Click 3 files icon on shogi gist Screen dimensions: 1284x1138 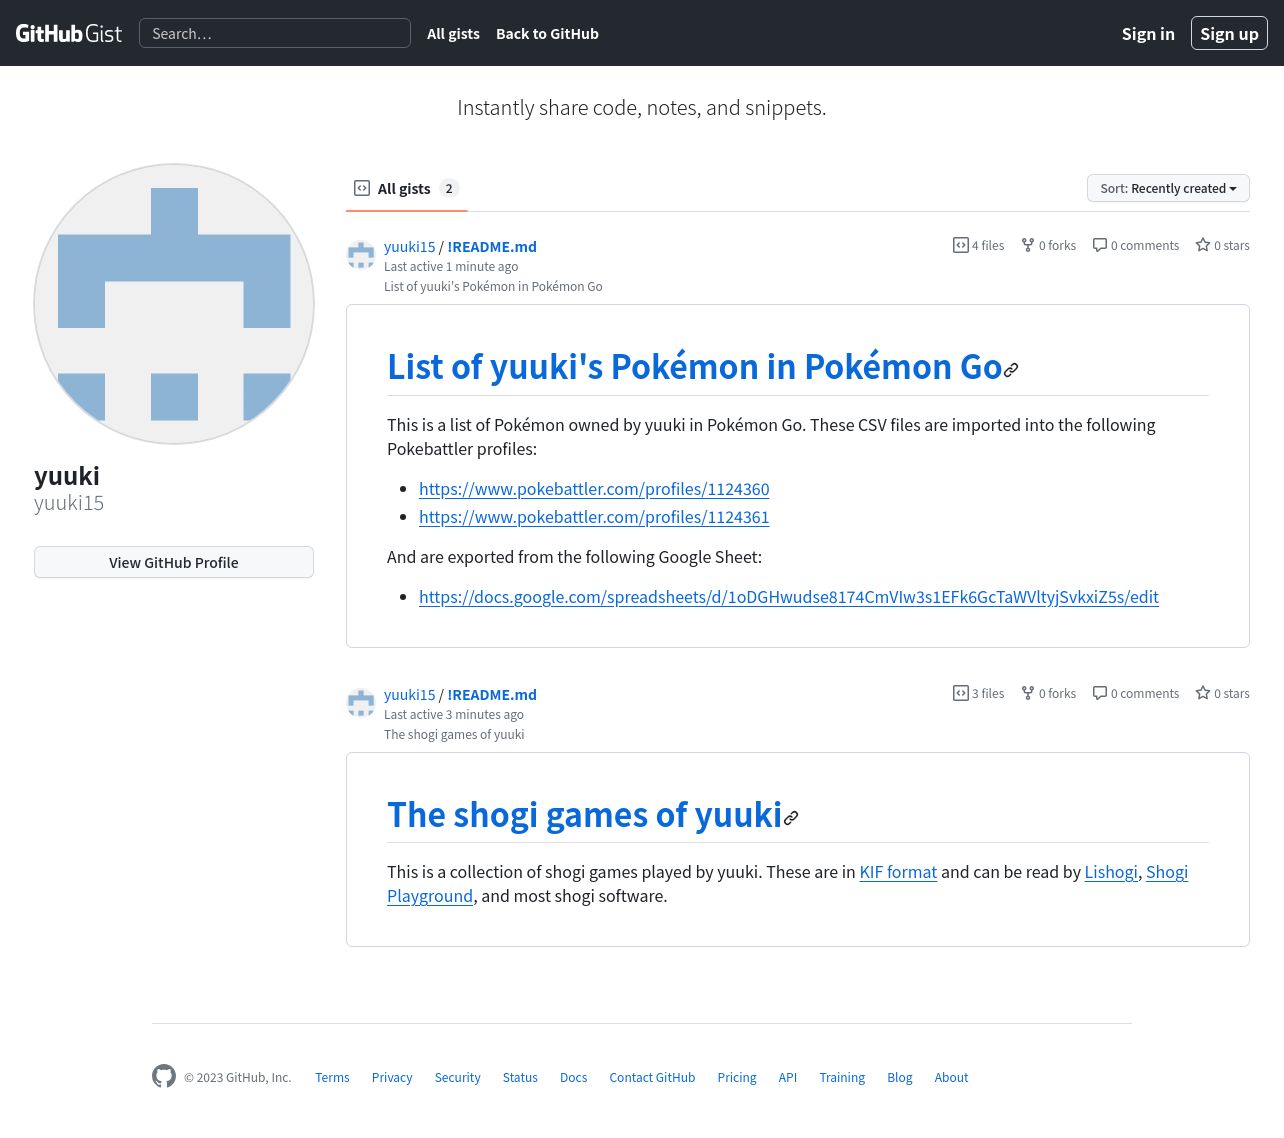pyautogui.click(x=961, y=693)
